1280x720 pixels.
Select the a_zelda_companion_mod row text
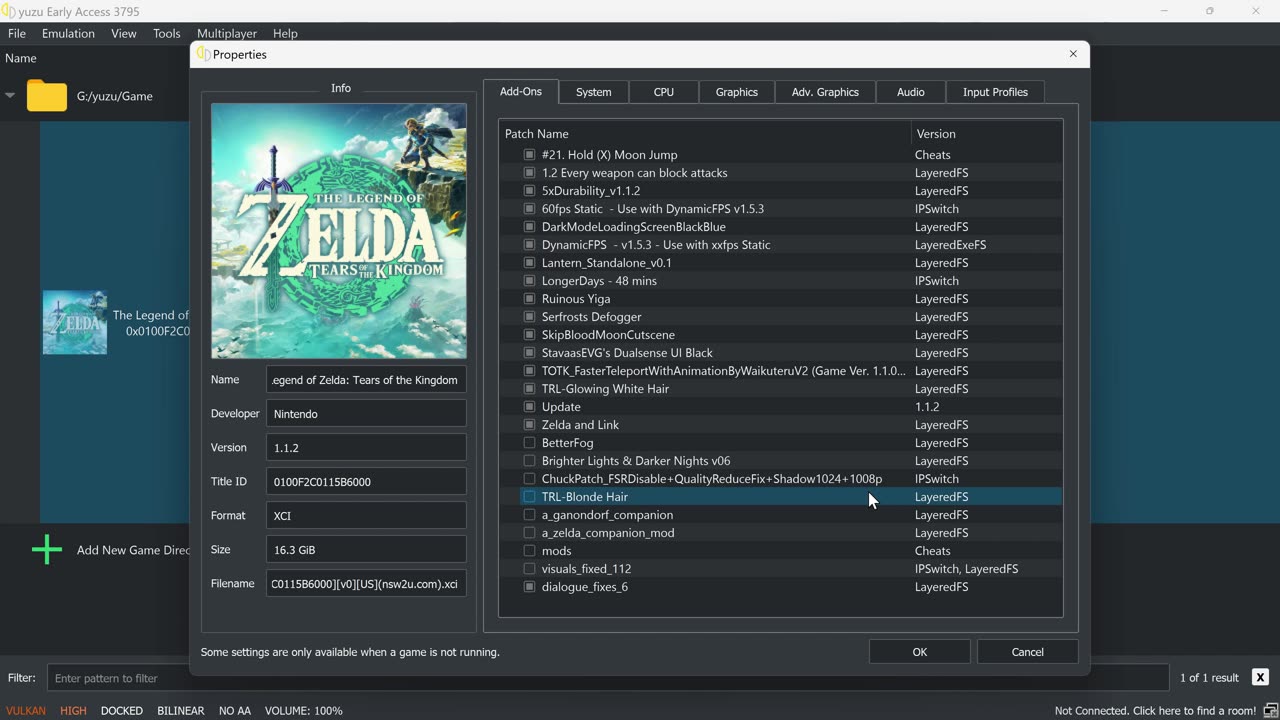tap(608, 533)
